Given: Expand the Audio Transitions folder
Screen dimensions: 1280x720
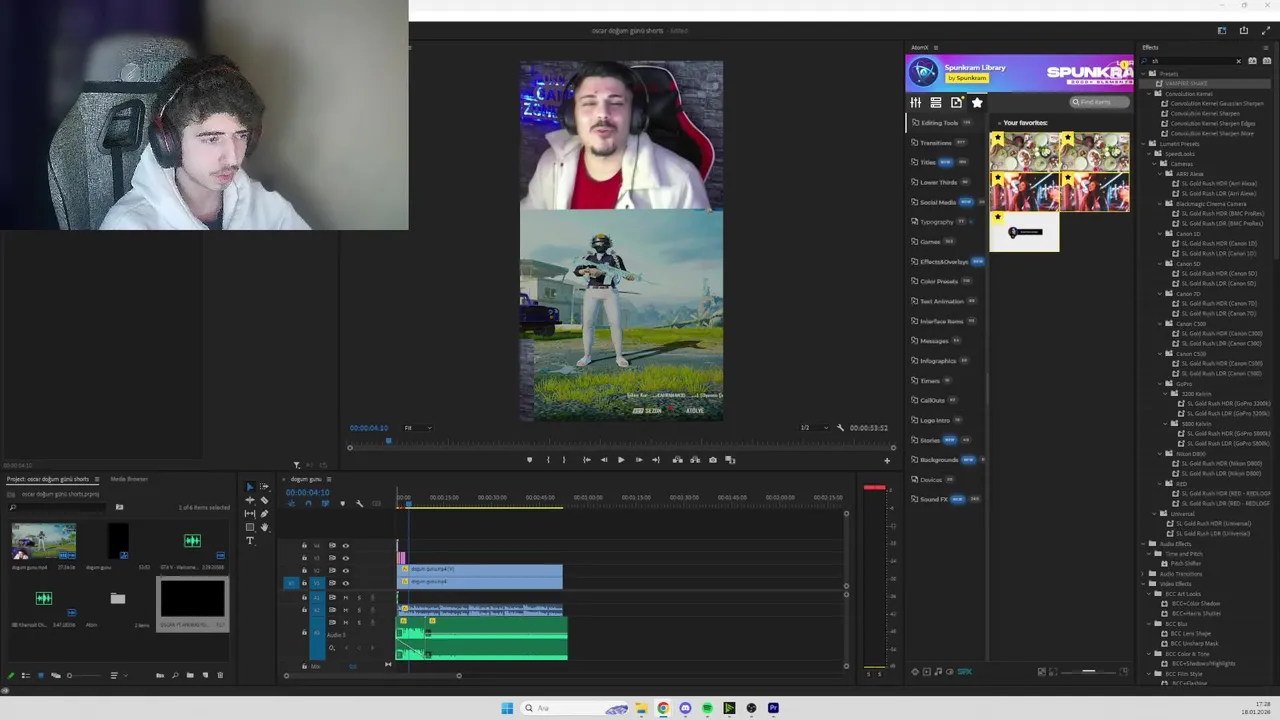Looking at the screenshot, I should point(1144,574).
